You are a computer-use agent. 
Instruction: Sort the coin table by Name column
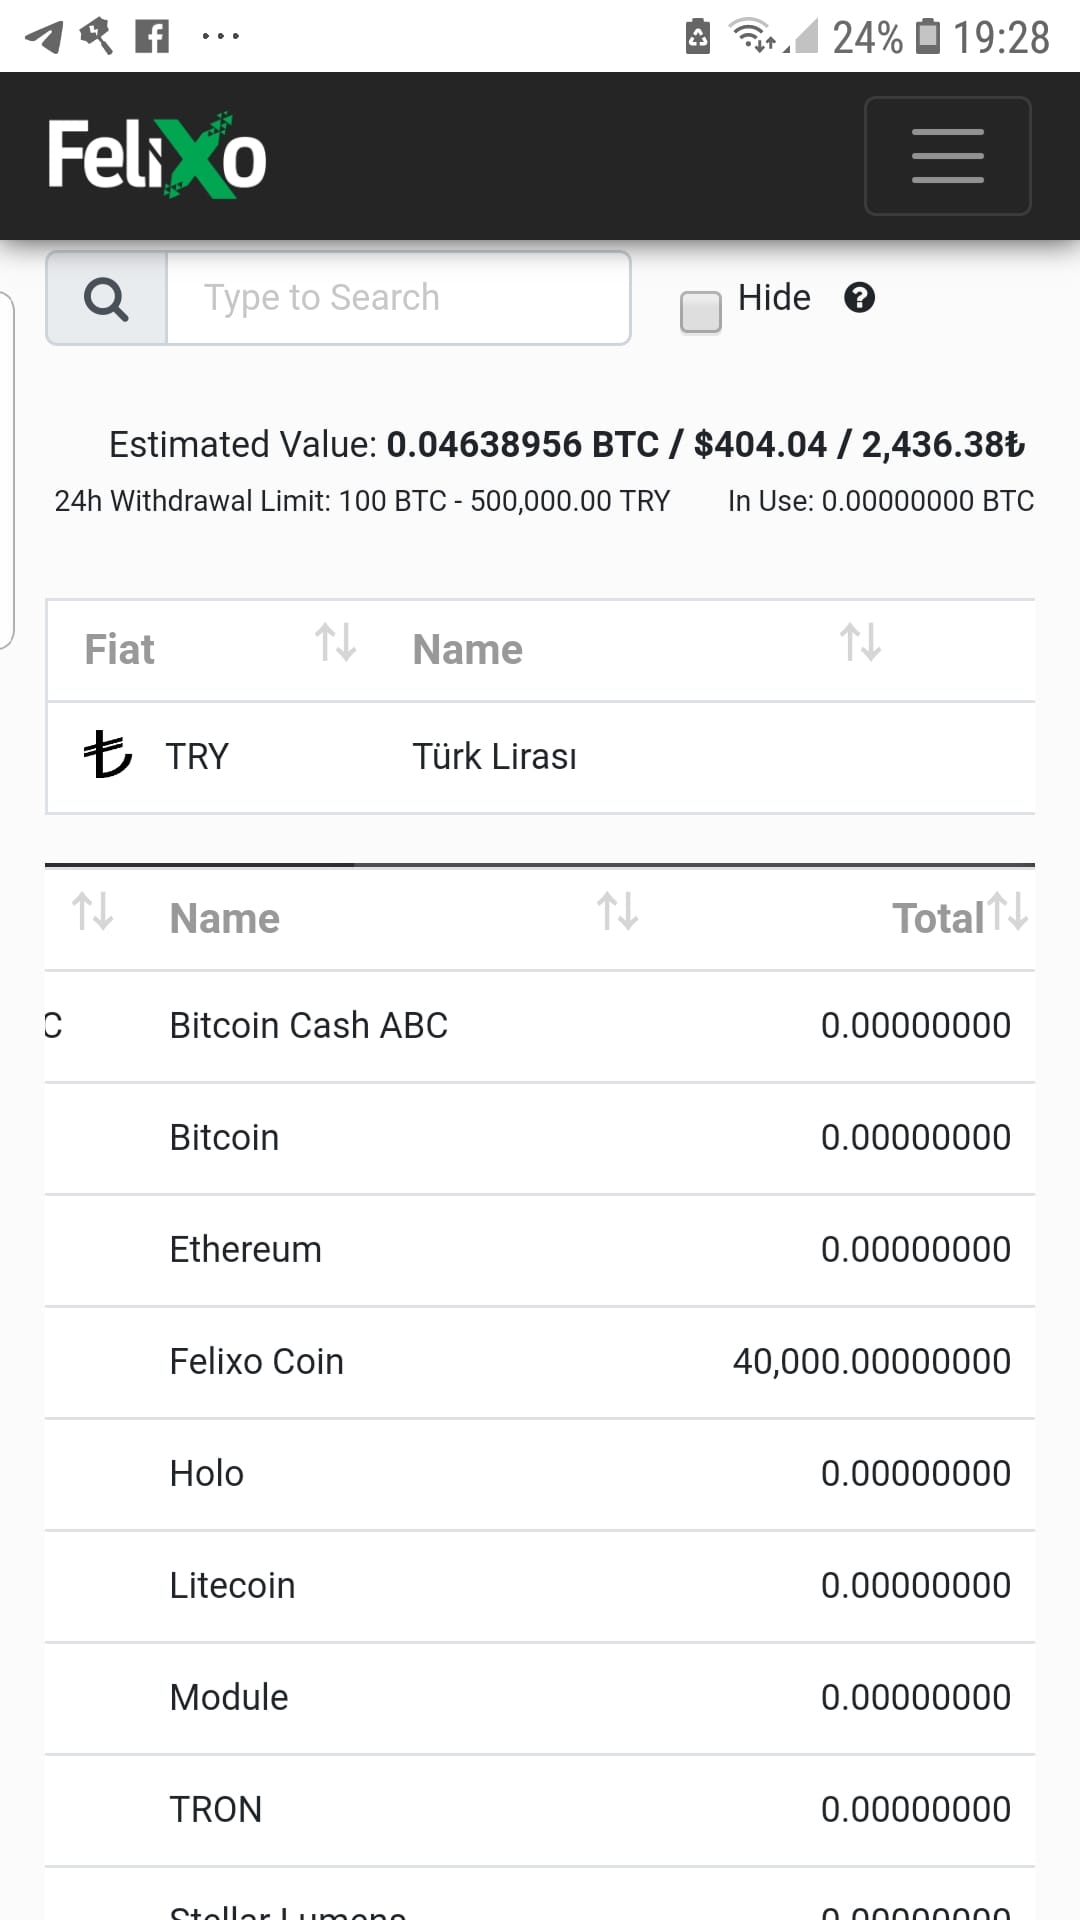point(617,912)
